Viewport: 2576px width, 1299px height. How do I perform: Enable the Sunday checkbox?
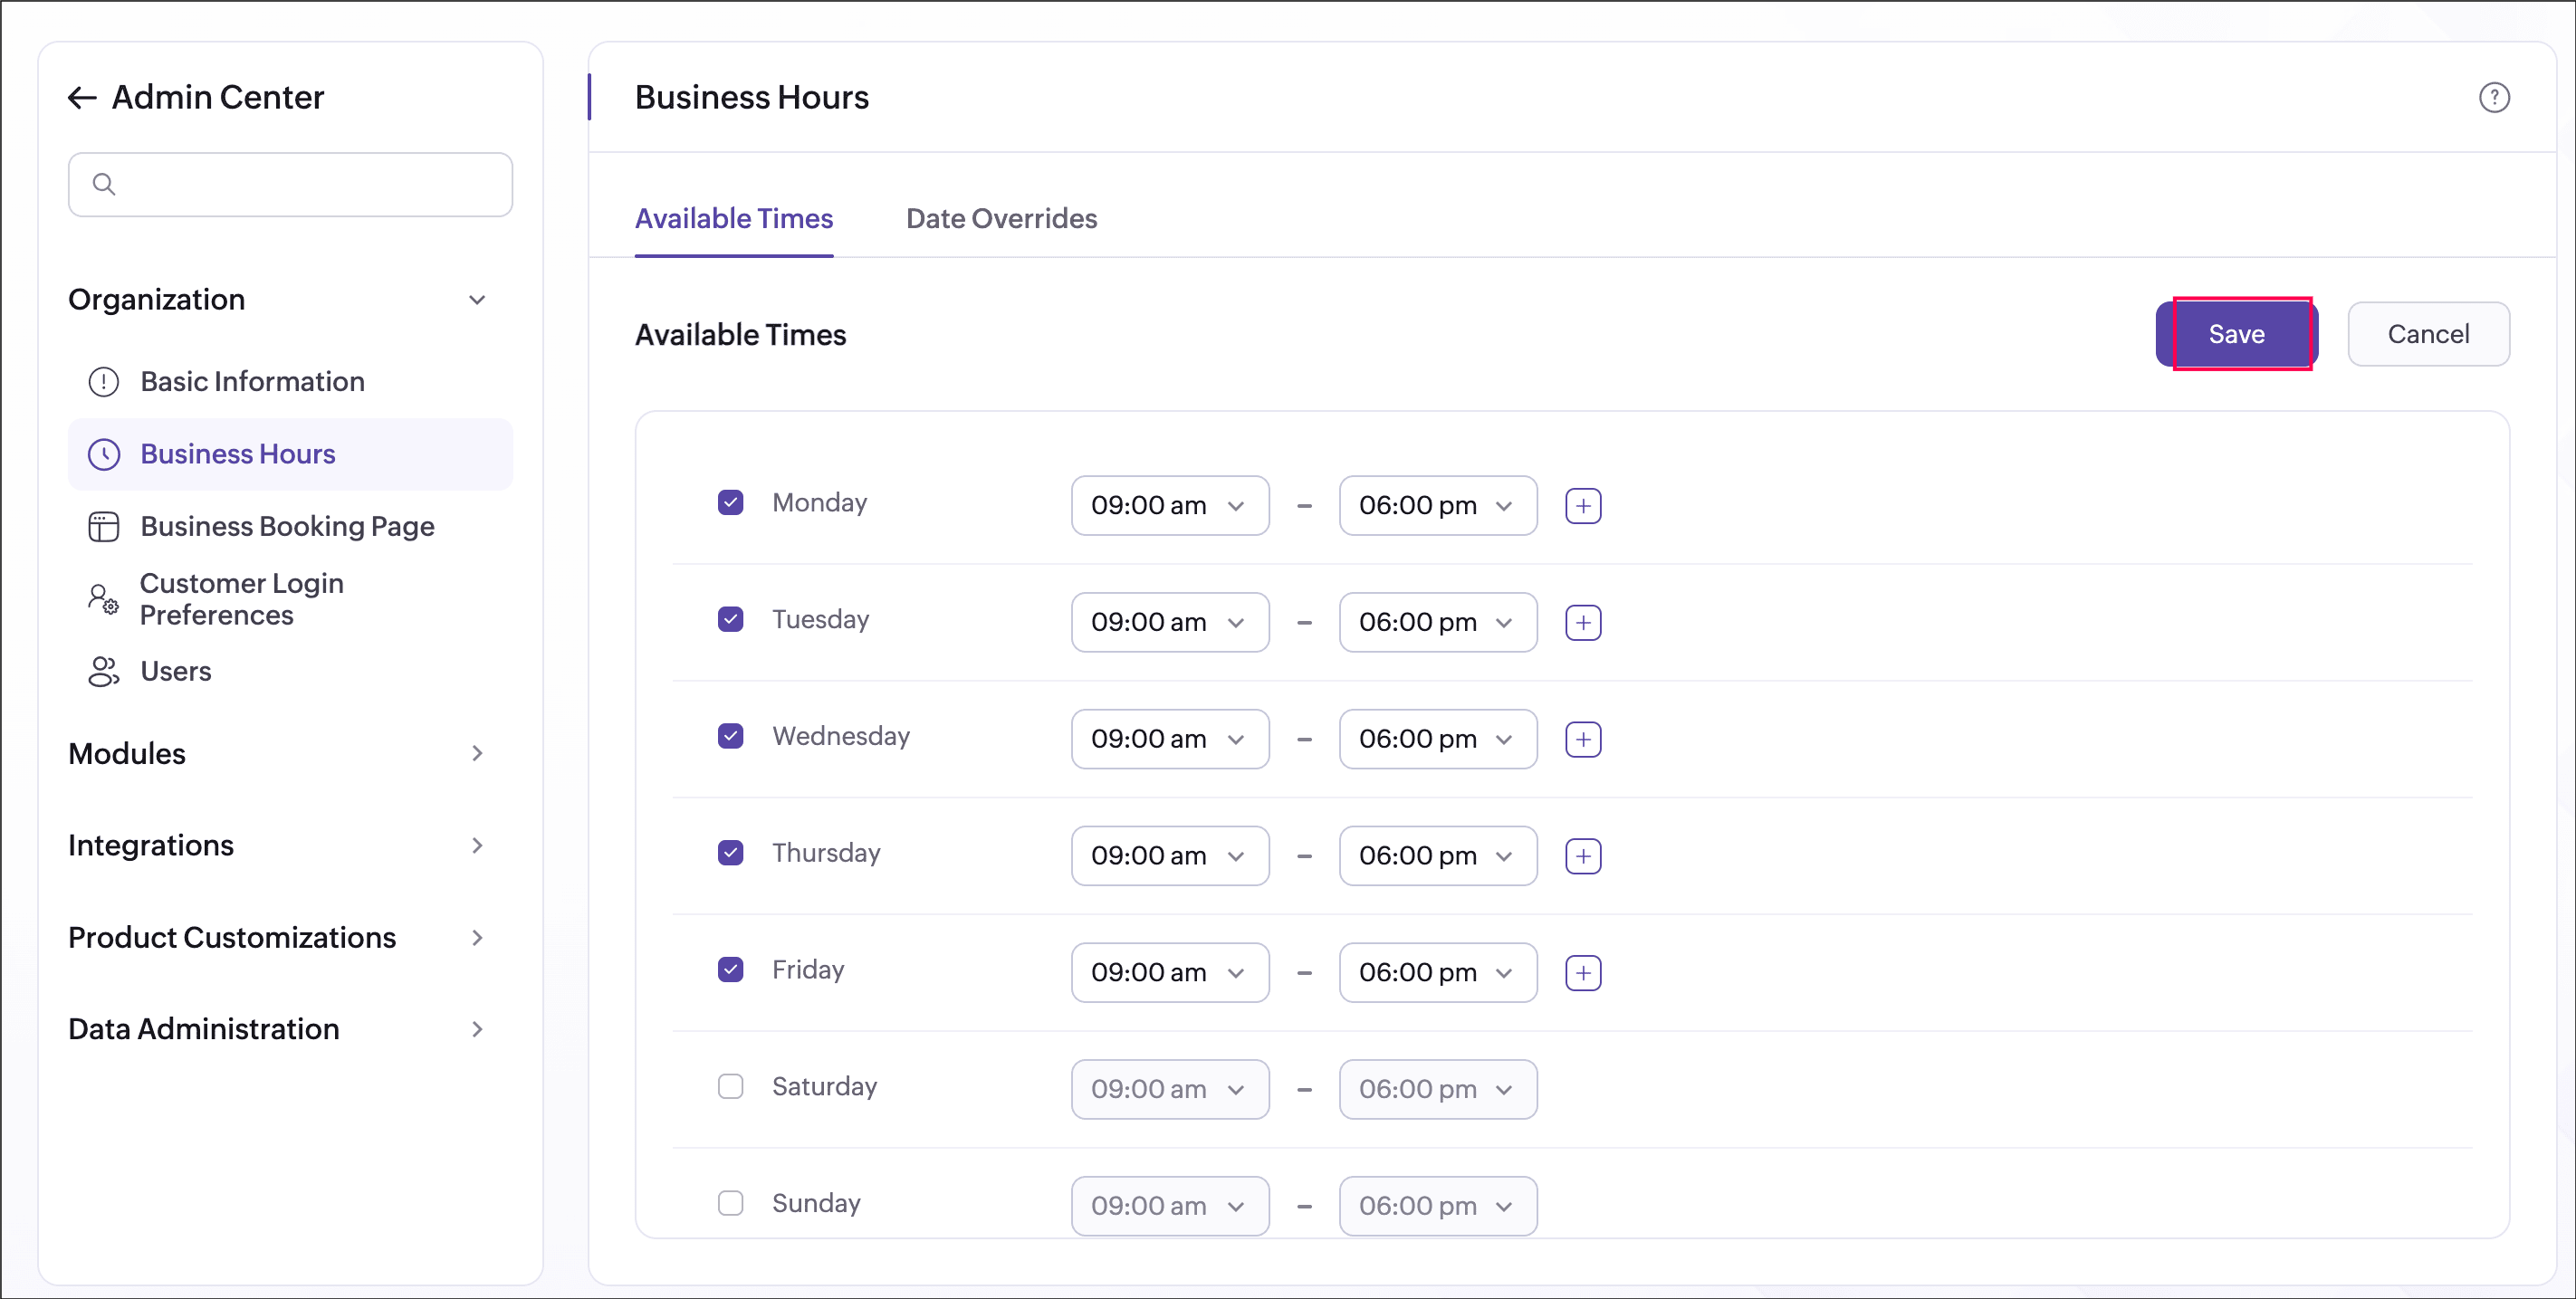coord(731,1203)
